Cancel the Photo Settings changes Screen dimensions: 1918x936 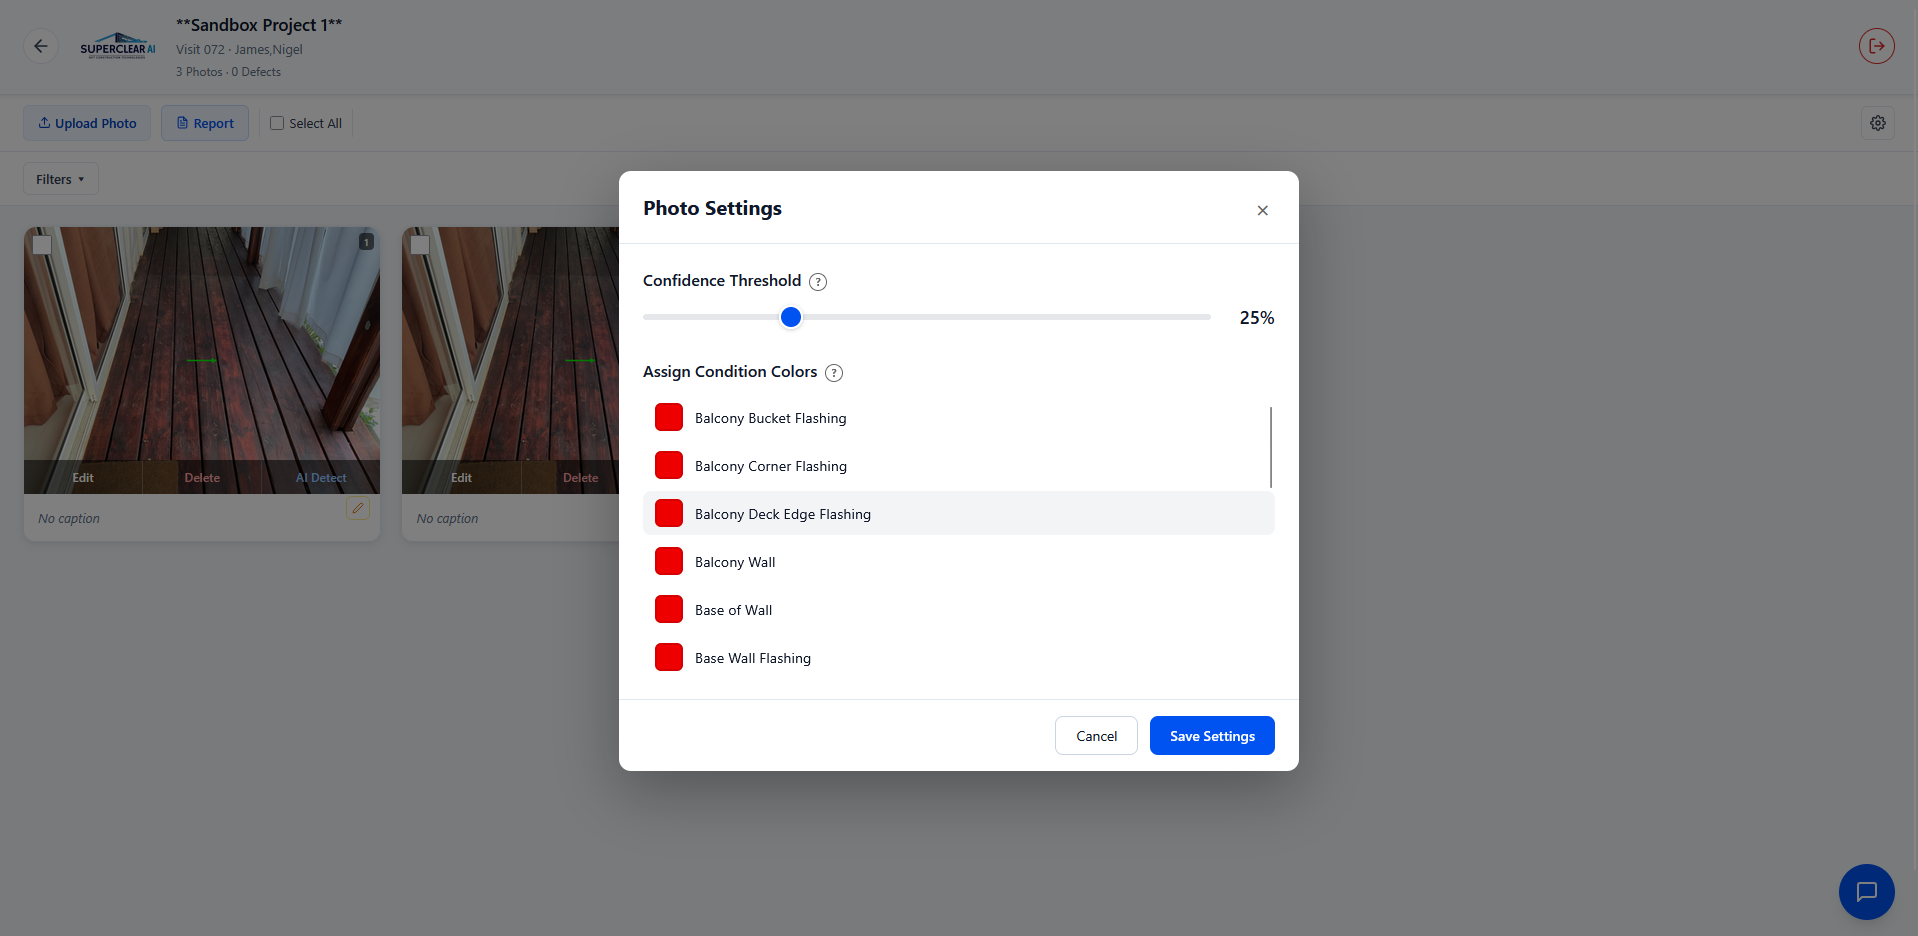point(1096,735)
